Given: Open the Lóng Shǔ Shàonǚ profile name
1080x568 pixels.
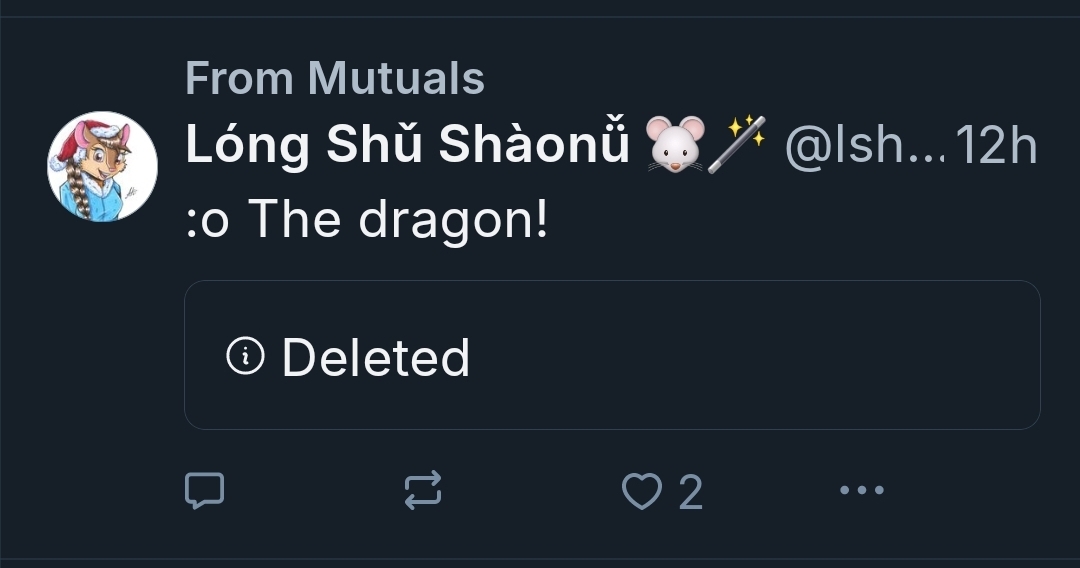Looking at the screenshot, I should point(407,147).
